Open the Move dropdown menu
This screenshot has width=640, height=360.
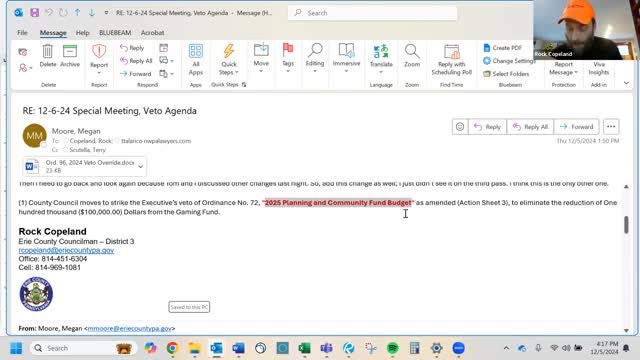pyautogui.click(x=261, y=58)
